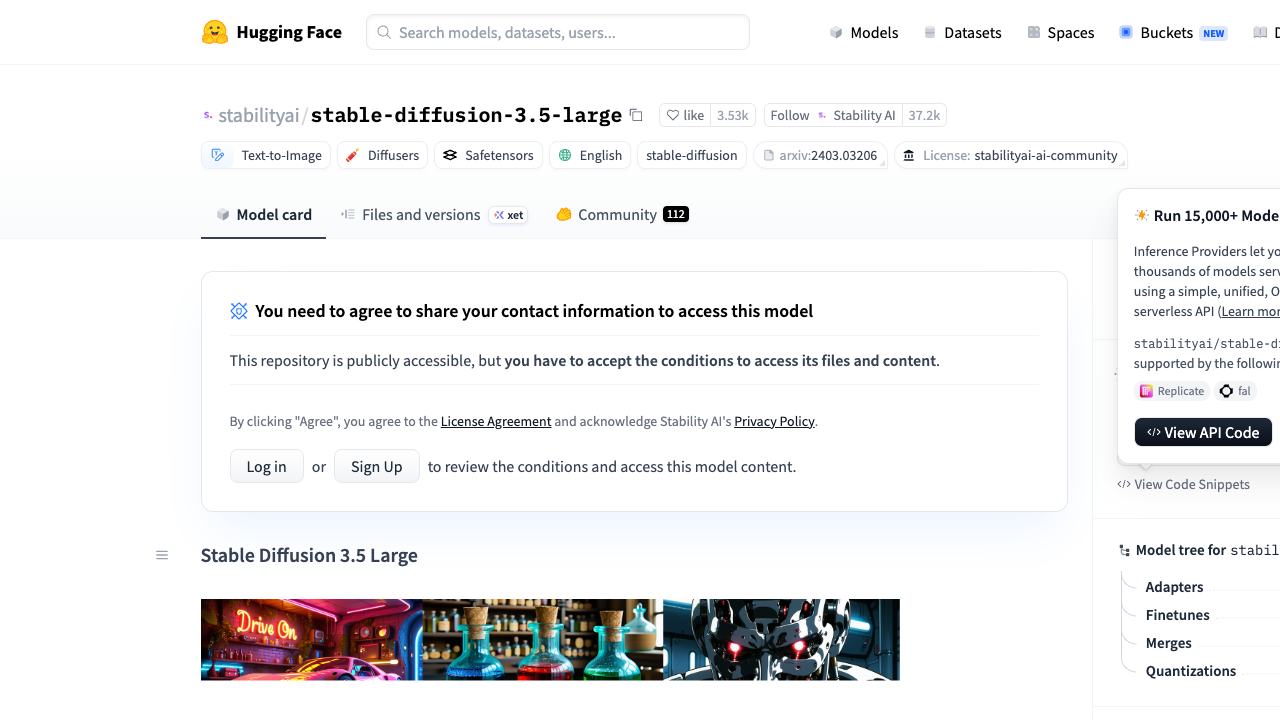
Task: Click the Safetensors icon
Action: click(x=450, y=155)
